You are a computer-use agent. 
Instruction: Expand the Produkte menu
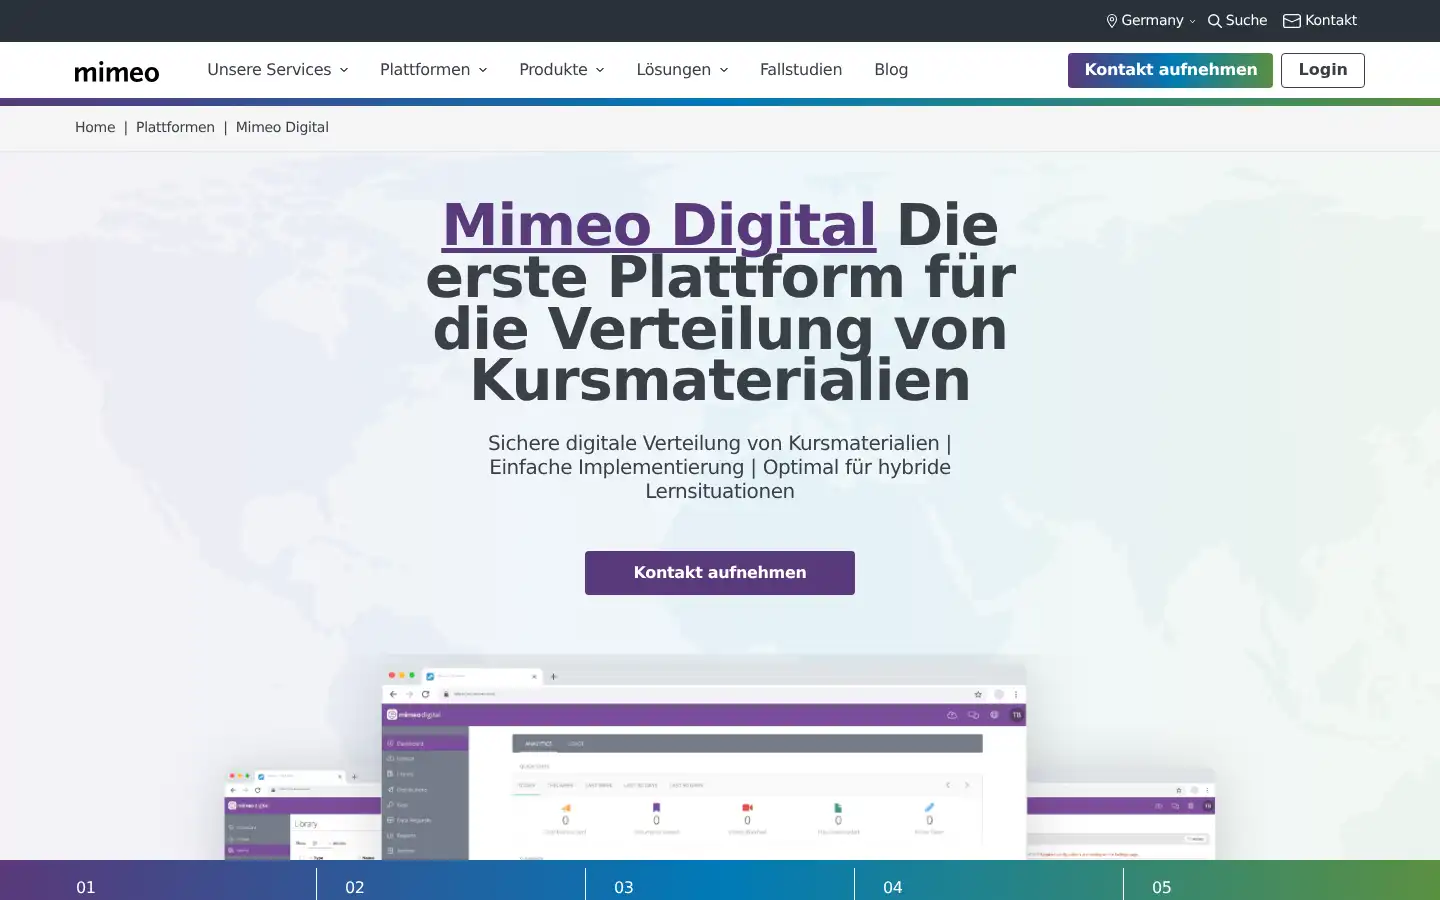(562, 70)
